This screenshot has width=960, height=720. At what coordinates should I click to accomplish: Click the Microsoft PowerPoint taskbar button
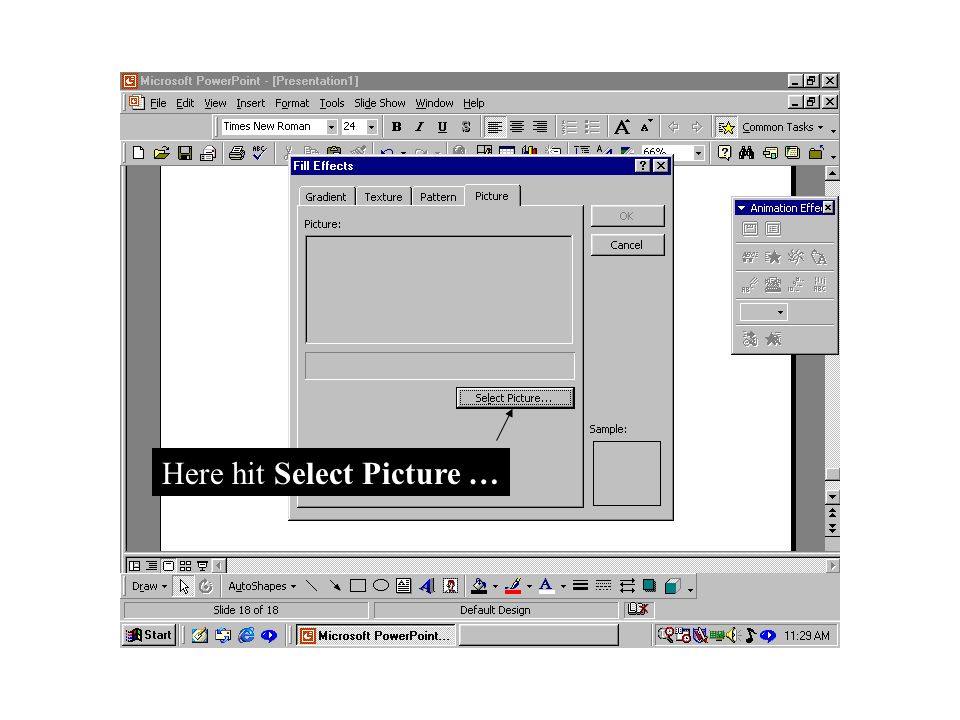point(377,636)
